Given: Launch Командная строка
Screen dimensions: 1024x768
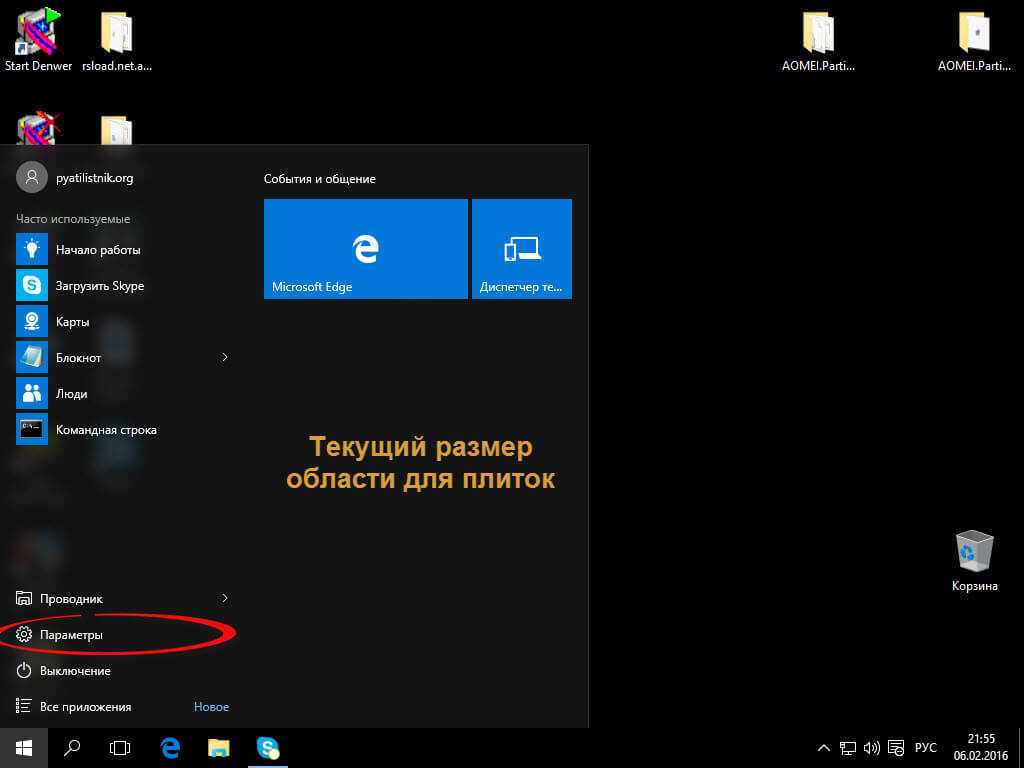Looking at the screenshot, I should [105, 430].
